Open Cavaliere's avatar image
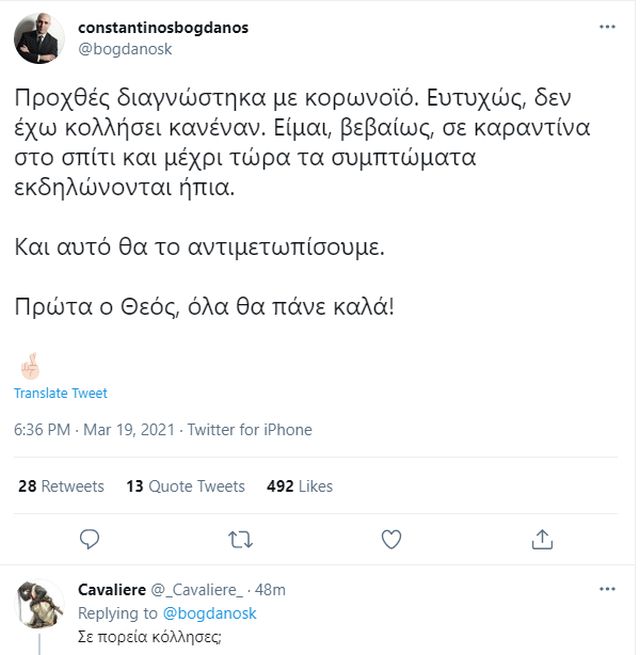The image size is (640, 655). (x=42, y=604)
